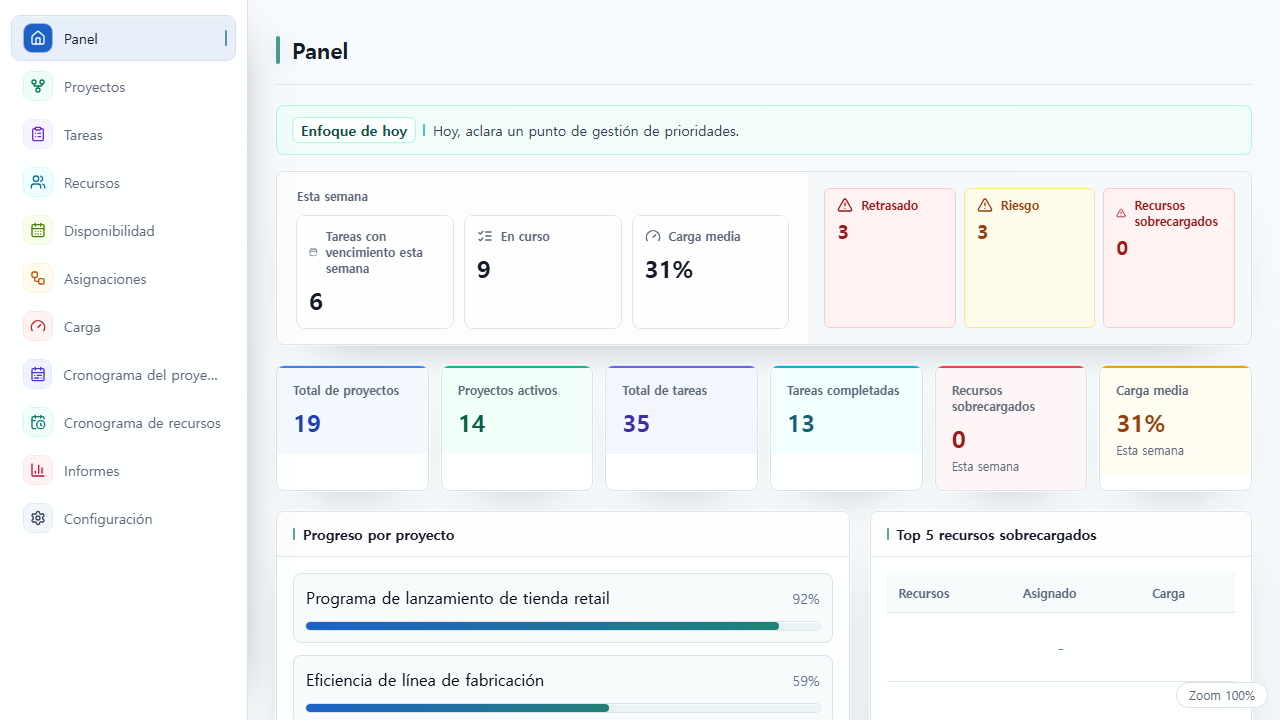The height and width of the screenshot is (720, 1280).
Task: Select the Total de tareas 35 card
Action: pos(681,428)
